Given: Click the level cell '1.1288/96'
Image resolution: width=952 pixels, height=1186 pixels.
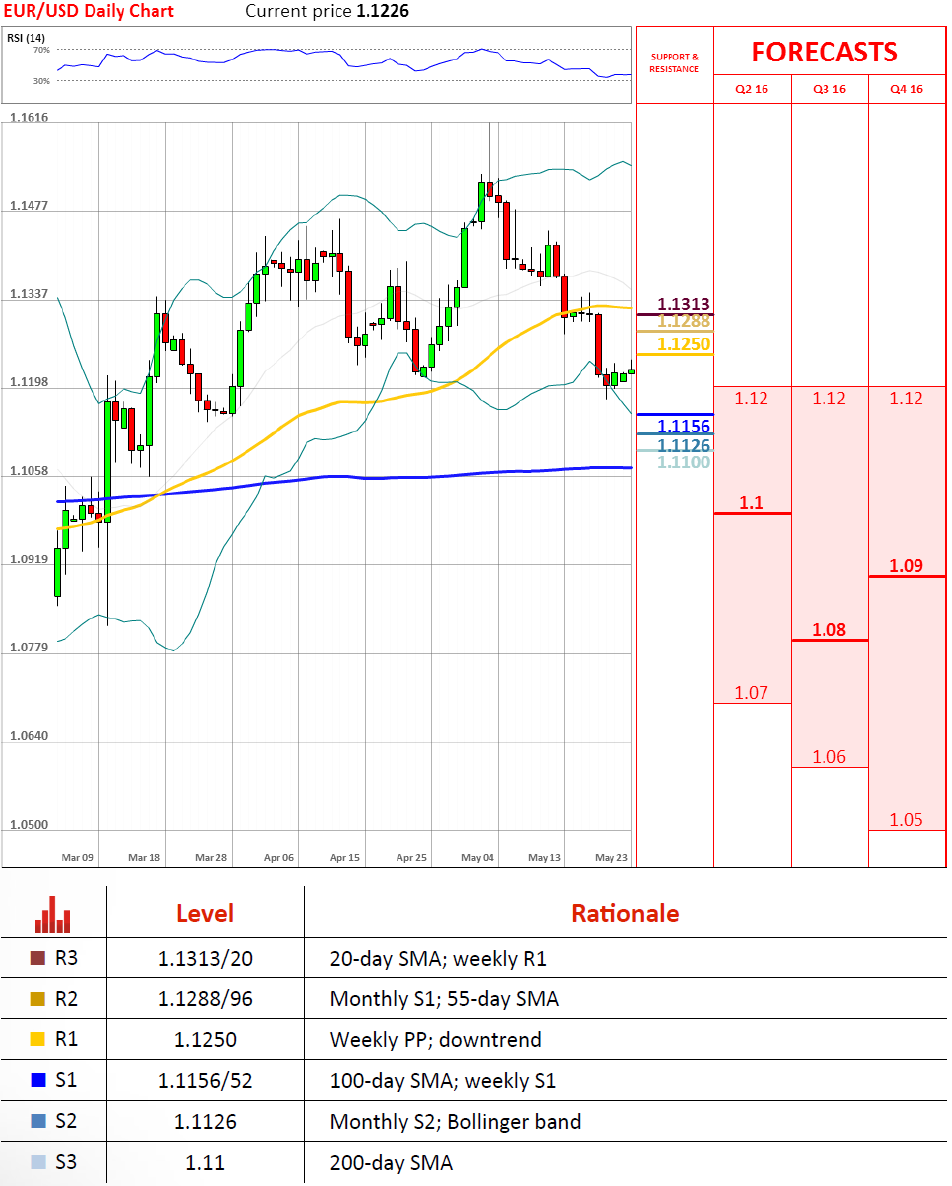Looking at the screenshot, I should tap(205, 999).
